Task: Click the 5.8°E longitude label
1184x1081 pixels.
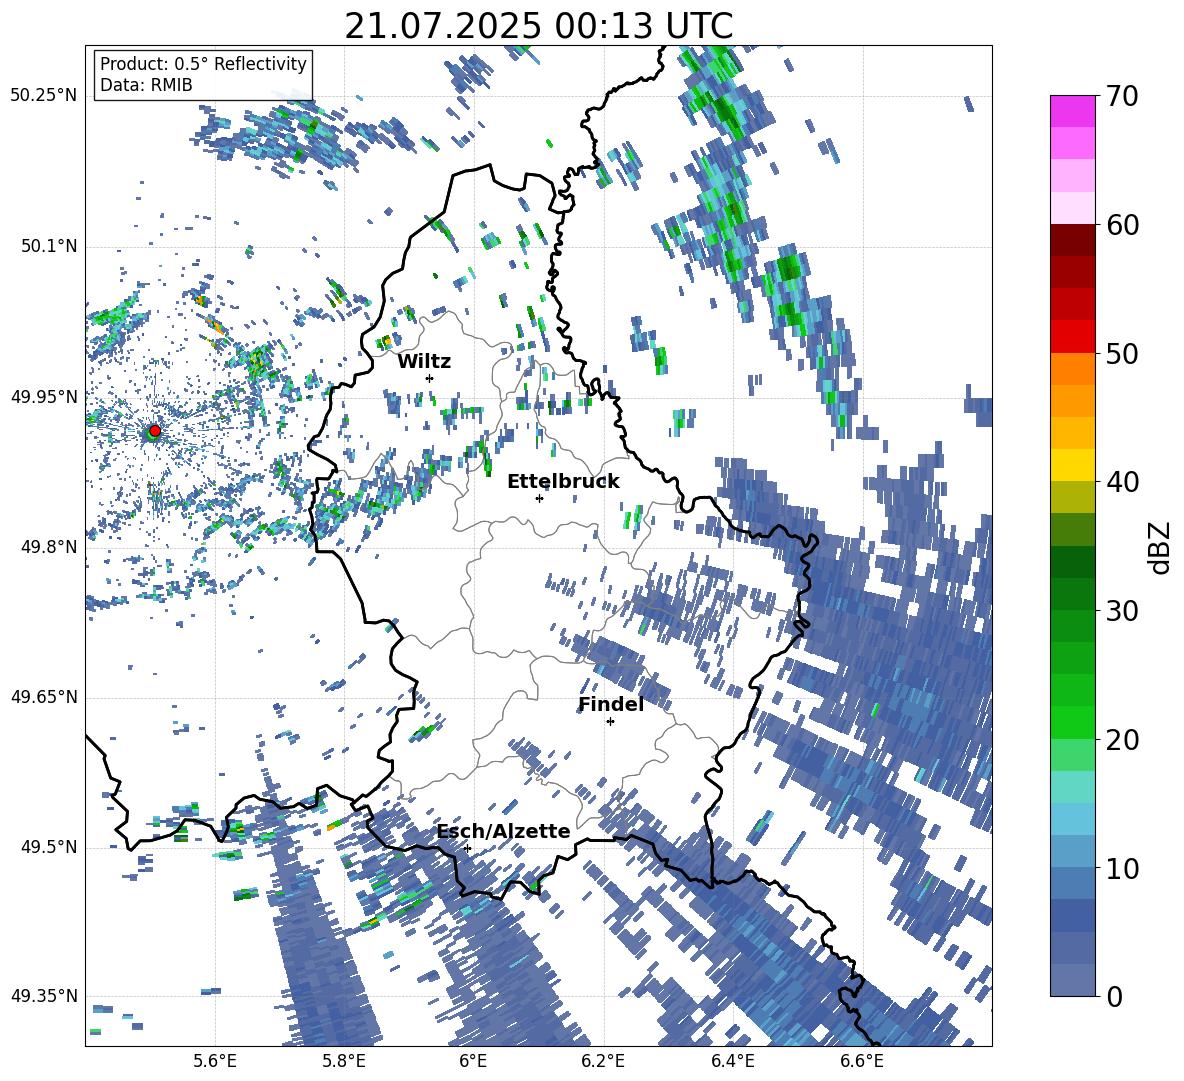Action: tap(344, 1061)
